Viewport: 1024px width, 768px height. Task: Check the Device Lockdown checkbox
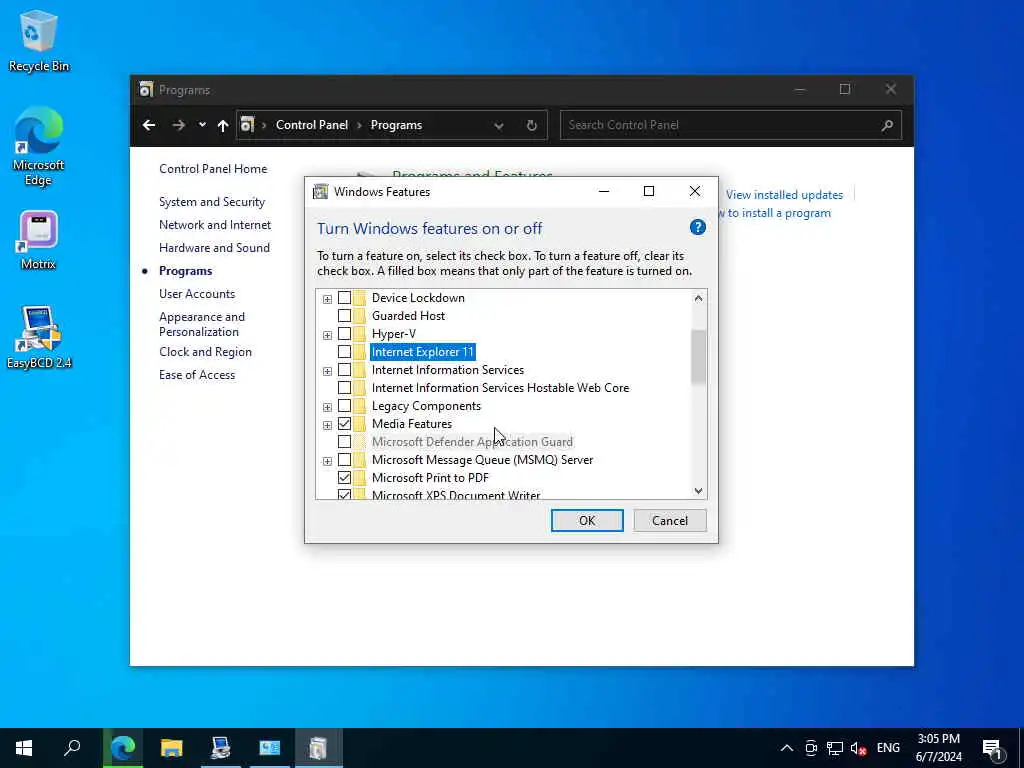coord(344,298)
